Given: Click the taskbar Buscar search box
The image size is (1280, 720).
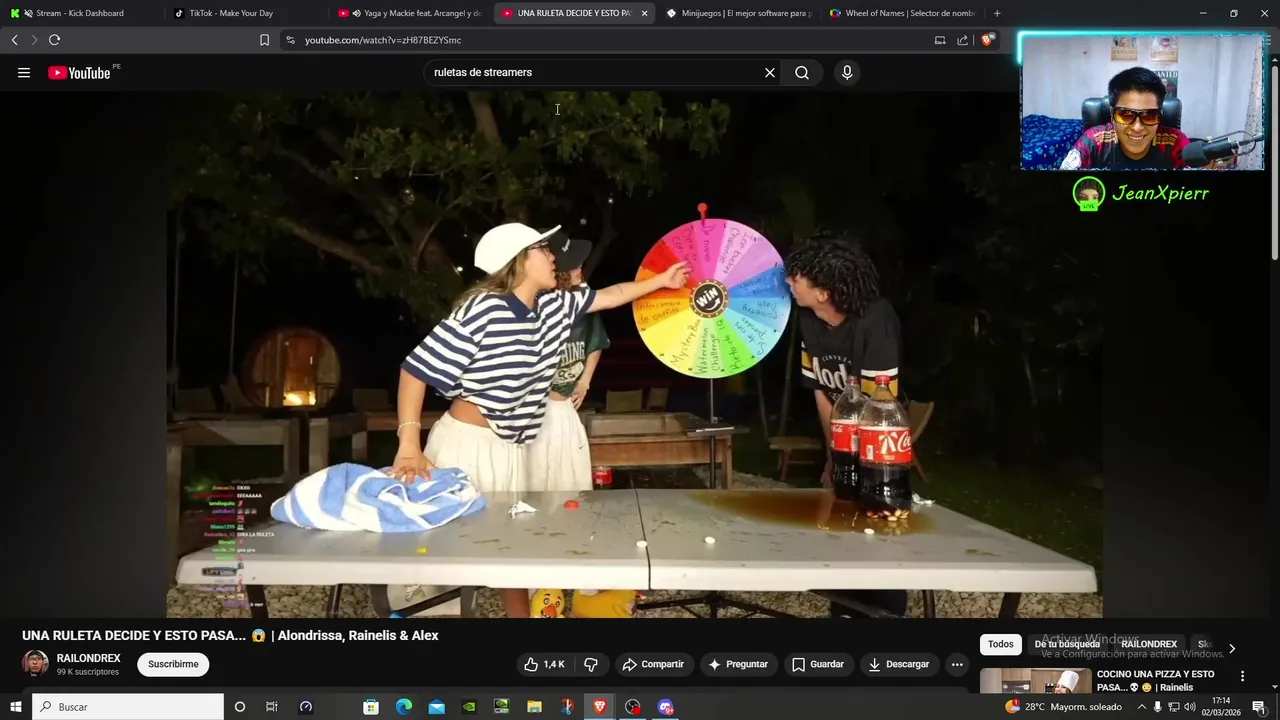Looking at the screenshot, I should point(128,707).
